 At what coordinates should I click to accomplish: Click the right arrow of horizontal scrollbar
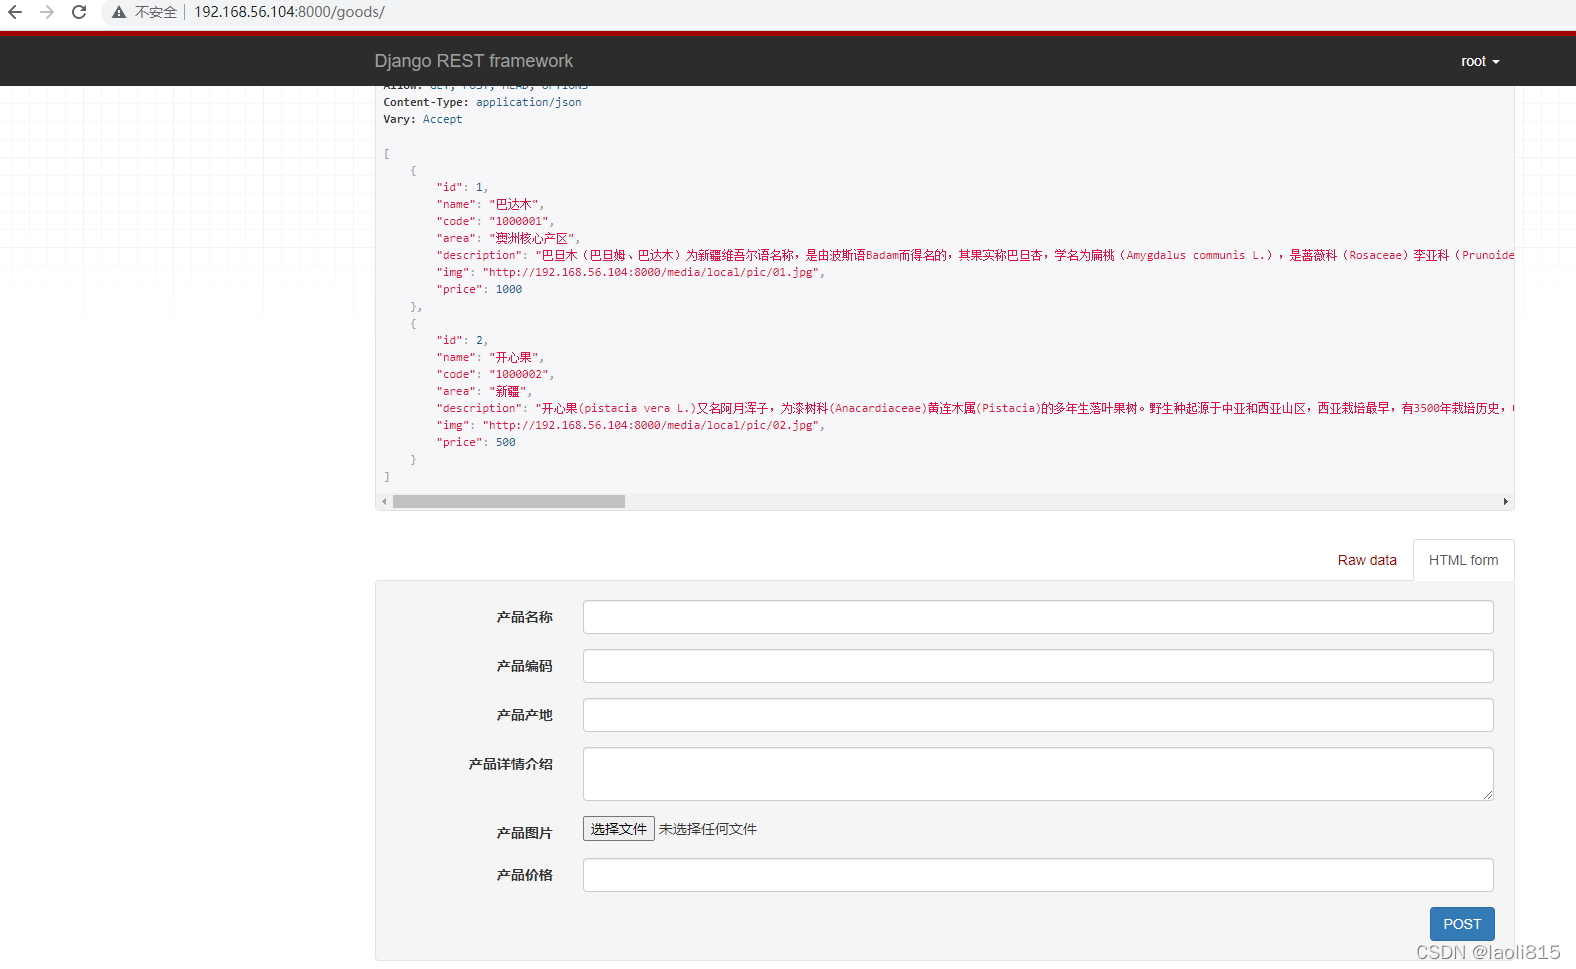1505,501
